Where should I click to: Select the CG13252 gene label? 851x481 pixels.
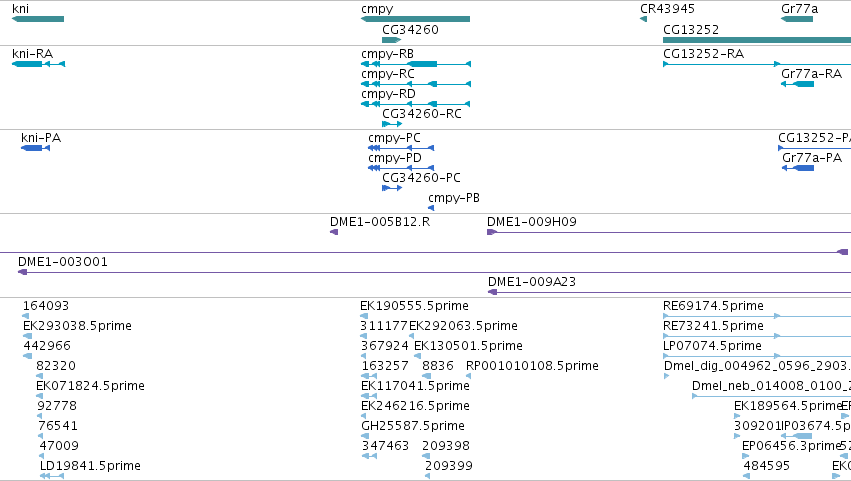click(691, 30)
